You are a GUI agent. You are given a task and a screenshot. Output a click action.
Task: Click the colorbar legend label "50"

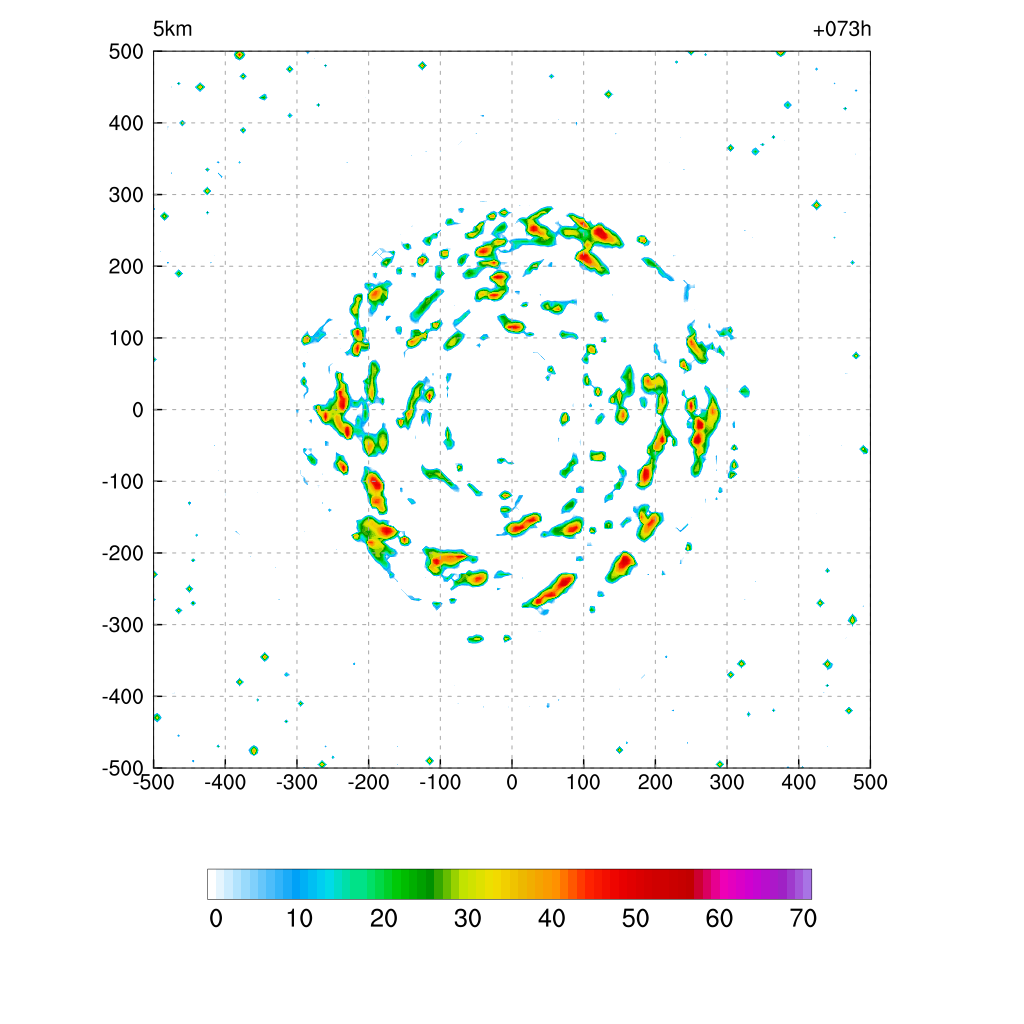tap(635, 919)
